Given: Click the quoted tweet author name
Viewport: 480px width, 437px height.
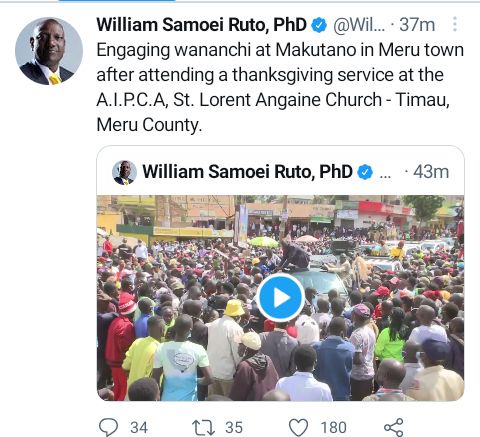Looking at the screenshot, I should pos(248,172).
